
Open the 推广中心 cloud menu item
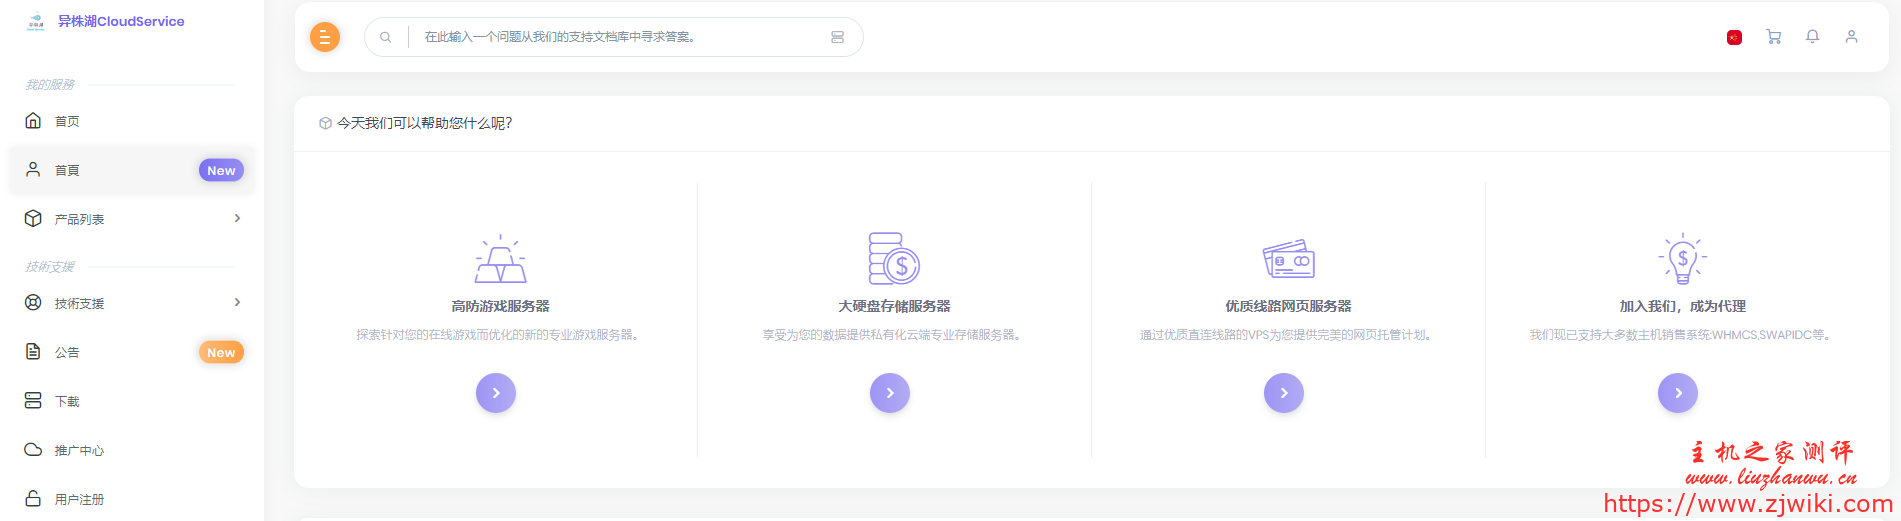click(x=79, y=450)
